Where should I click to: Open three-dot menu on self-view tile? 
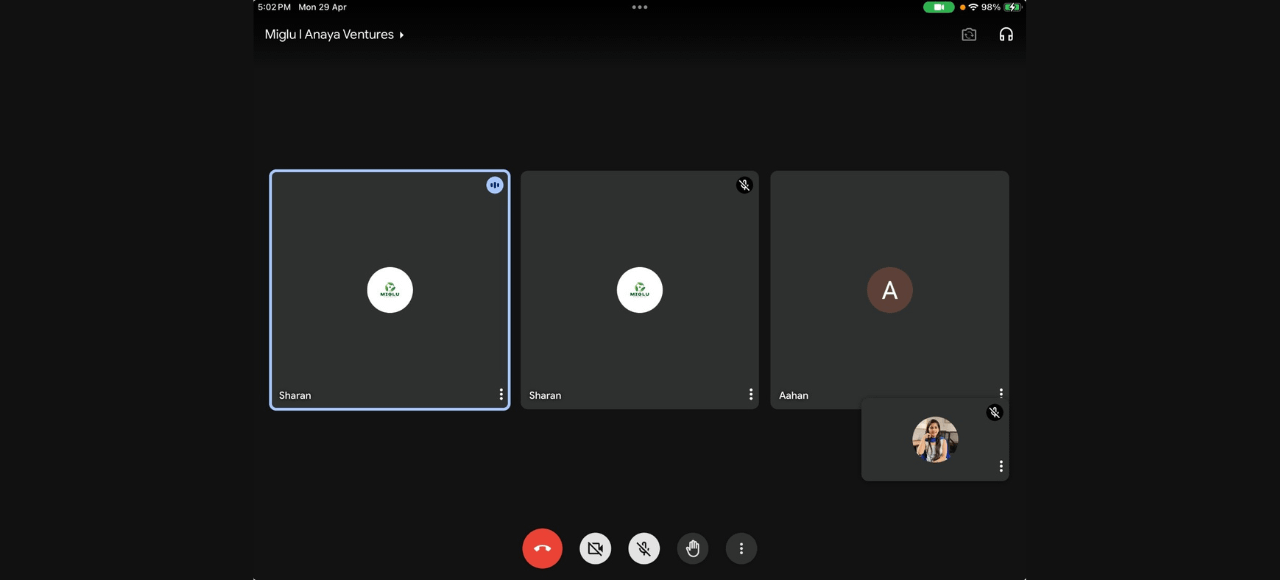click(1001, 466)
